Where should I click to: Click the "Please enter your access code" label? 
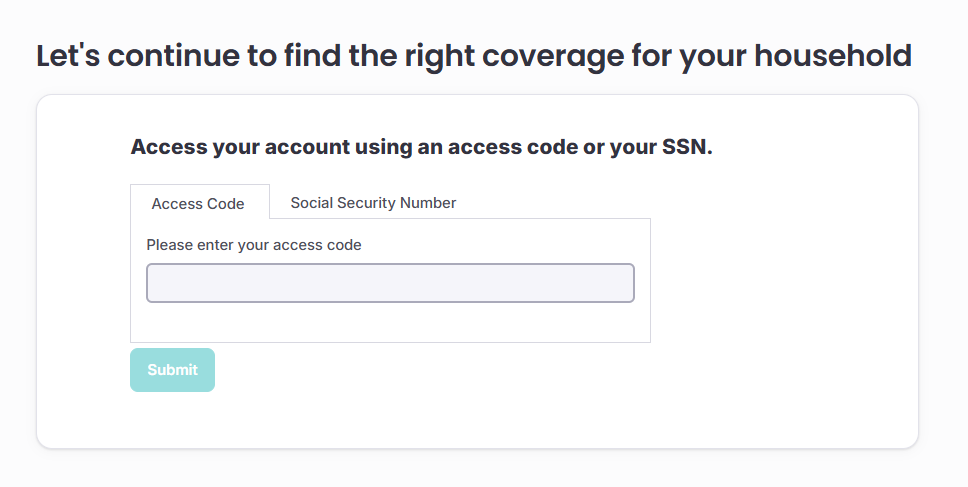(x=254, y=244)
